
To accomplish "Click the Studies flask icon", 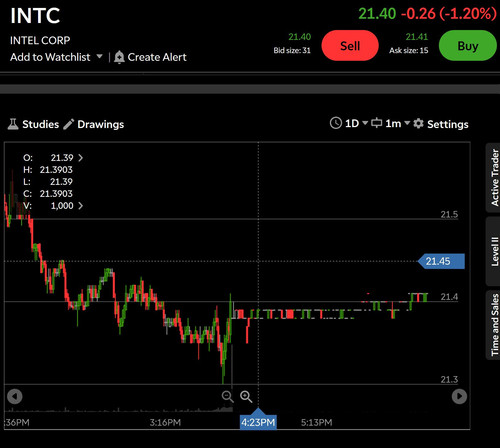I will coord(13,124).
